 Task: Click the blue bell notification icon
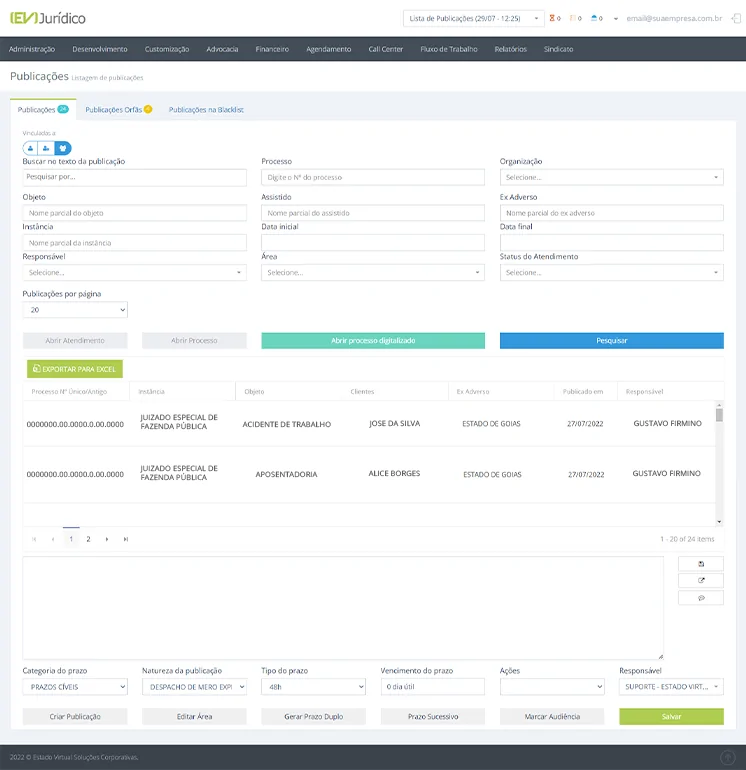click(x=594, y=18)
